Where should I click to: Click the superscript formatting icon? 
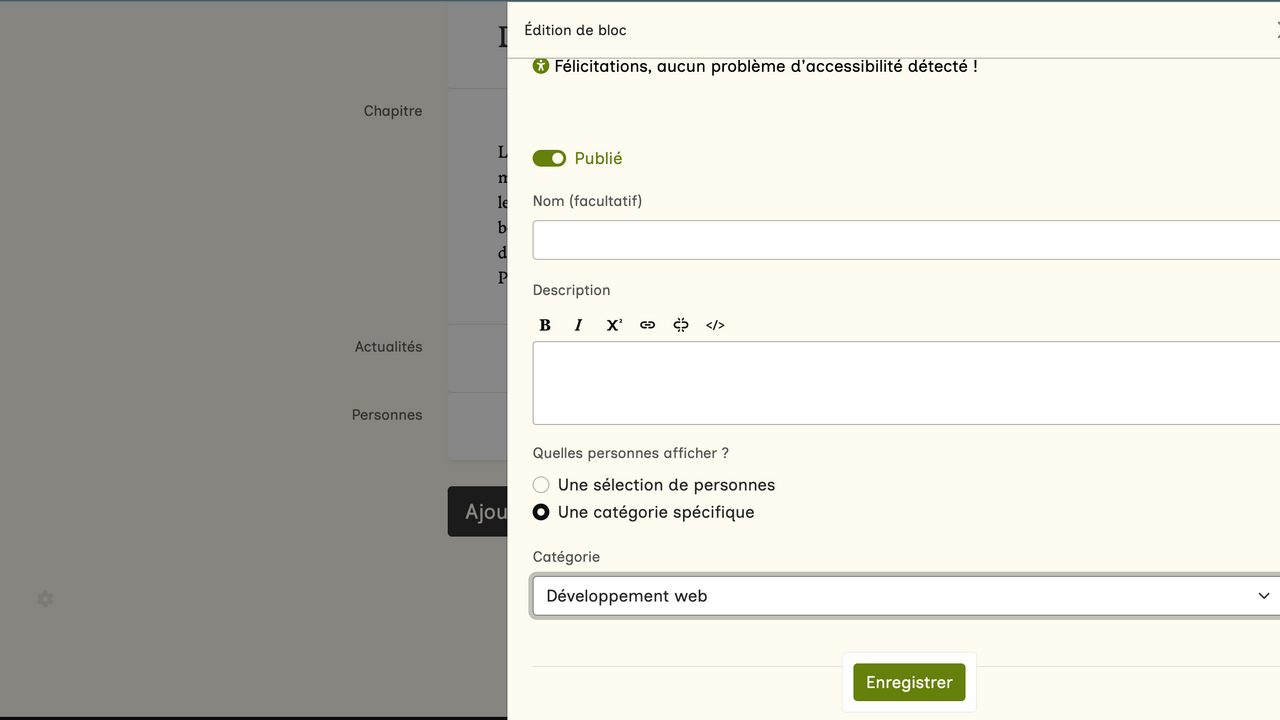[613, 325]
